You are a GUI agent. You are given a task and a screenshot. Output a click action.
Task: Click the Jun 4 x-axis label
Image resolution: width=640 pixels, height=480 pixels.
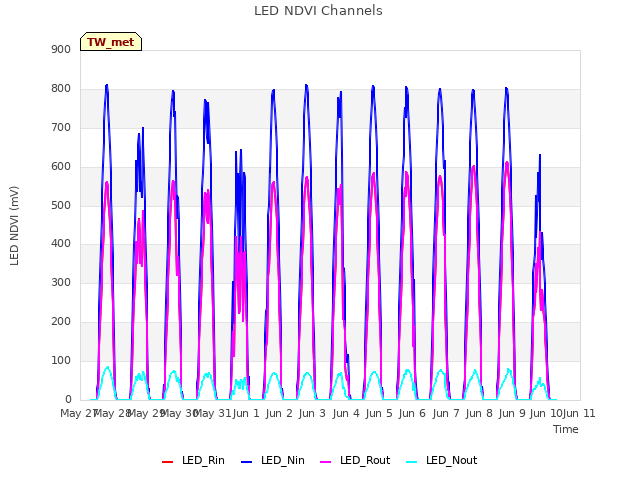pos(346,413)
